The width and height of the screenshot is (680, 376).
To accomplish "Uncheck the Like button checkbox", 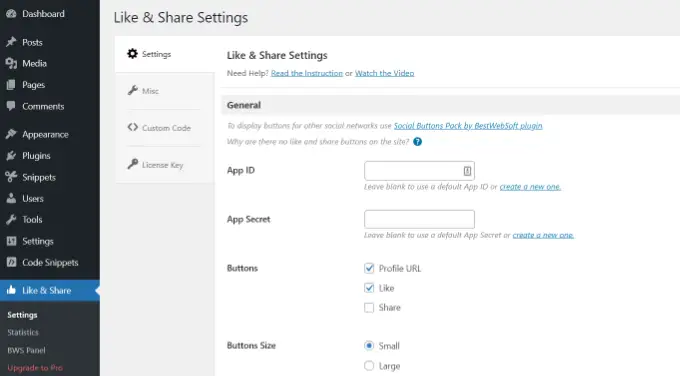I will pos(369,288).
